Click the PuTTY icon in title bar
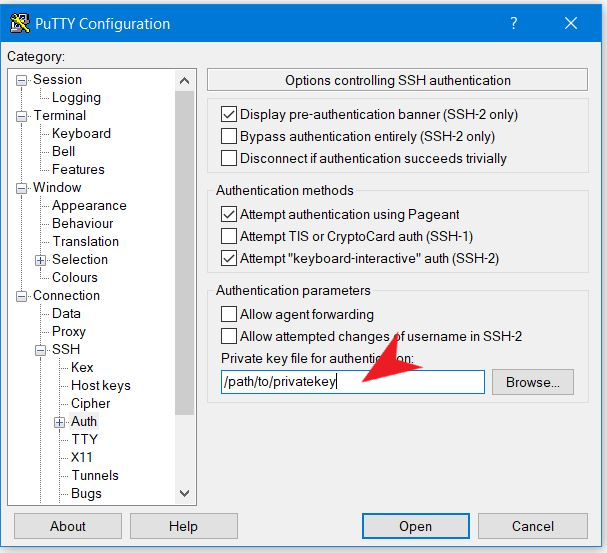Screen dimensions: 607x553 click(20, 23)
